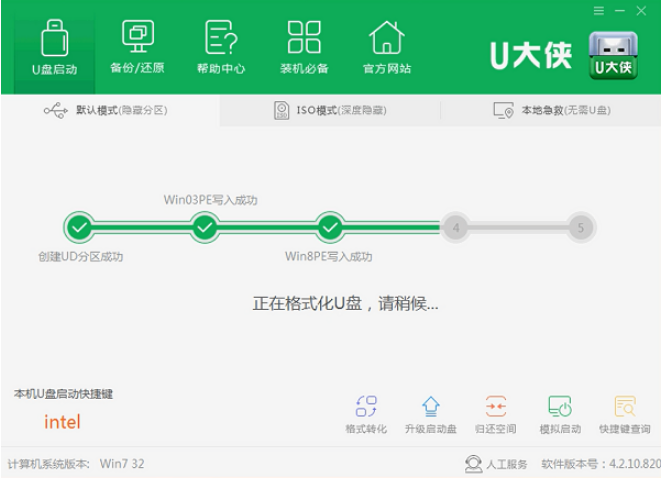
Task: Contact 人工服务 customer support
Action: (x=496, y=464)
